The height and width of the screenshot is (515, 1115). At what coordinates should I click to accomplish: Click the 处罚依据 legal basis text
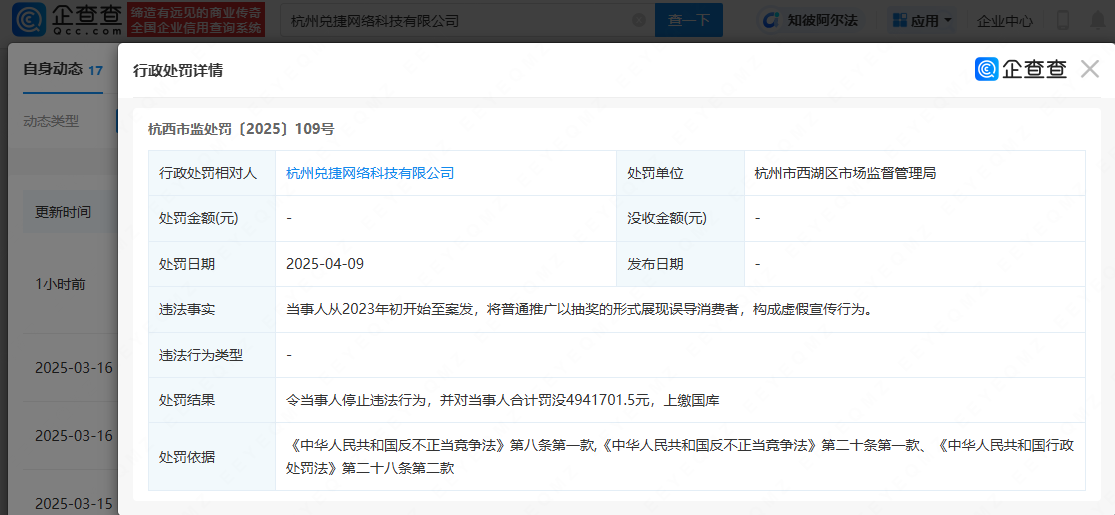point(680,456)
